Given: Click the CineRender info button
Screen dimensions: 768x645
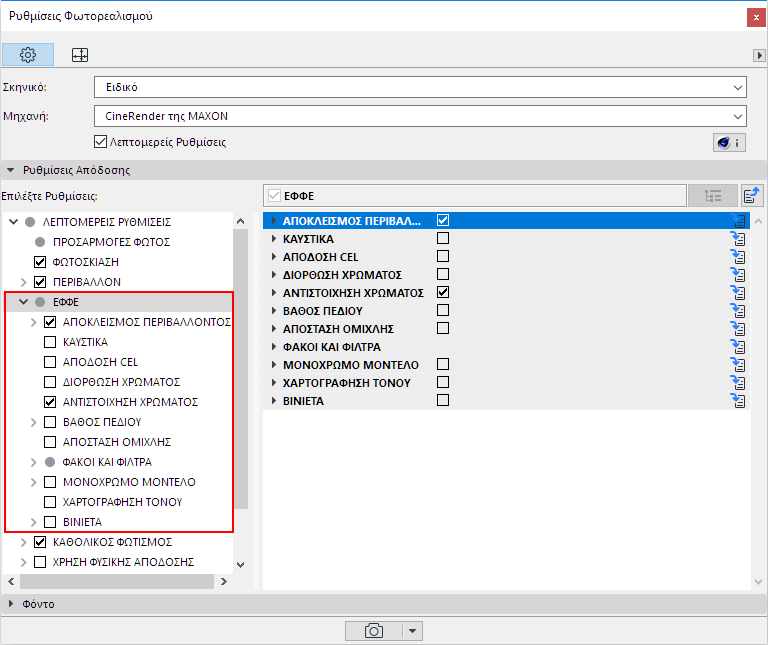Looking at the screenshot, I should pyautogui.click(x=729, y=143).
